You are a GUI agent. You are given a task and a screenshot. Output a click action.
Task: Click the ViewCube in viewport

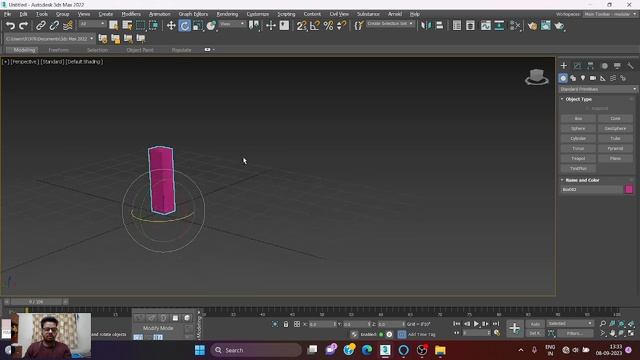coord(536,77)
